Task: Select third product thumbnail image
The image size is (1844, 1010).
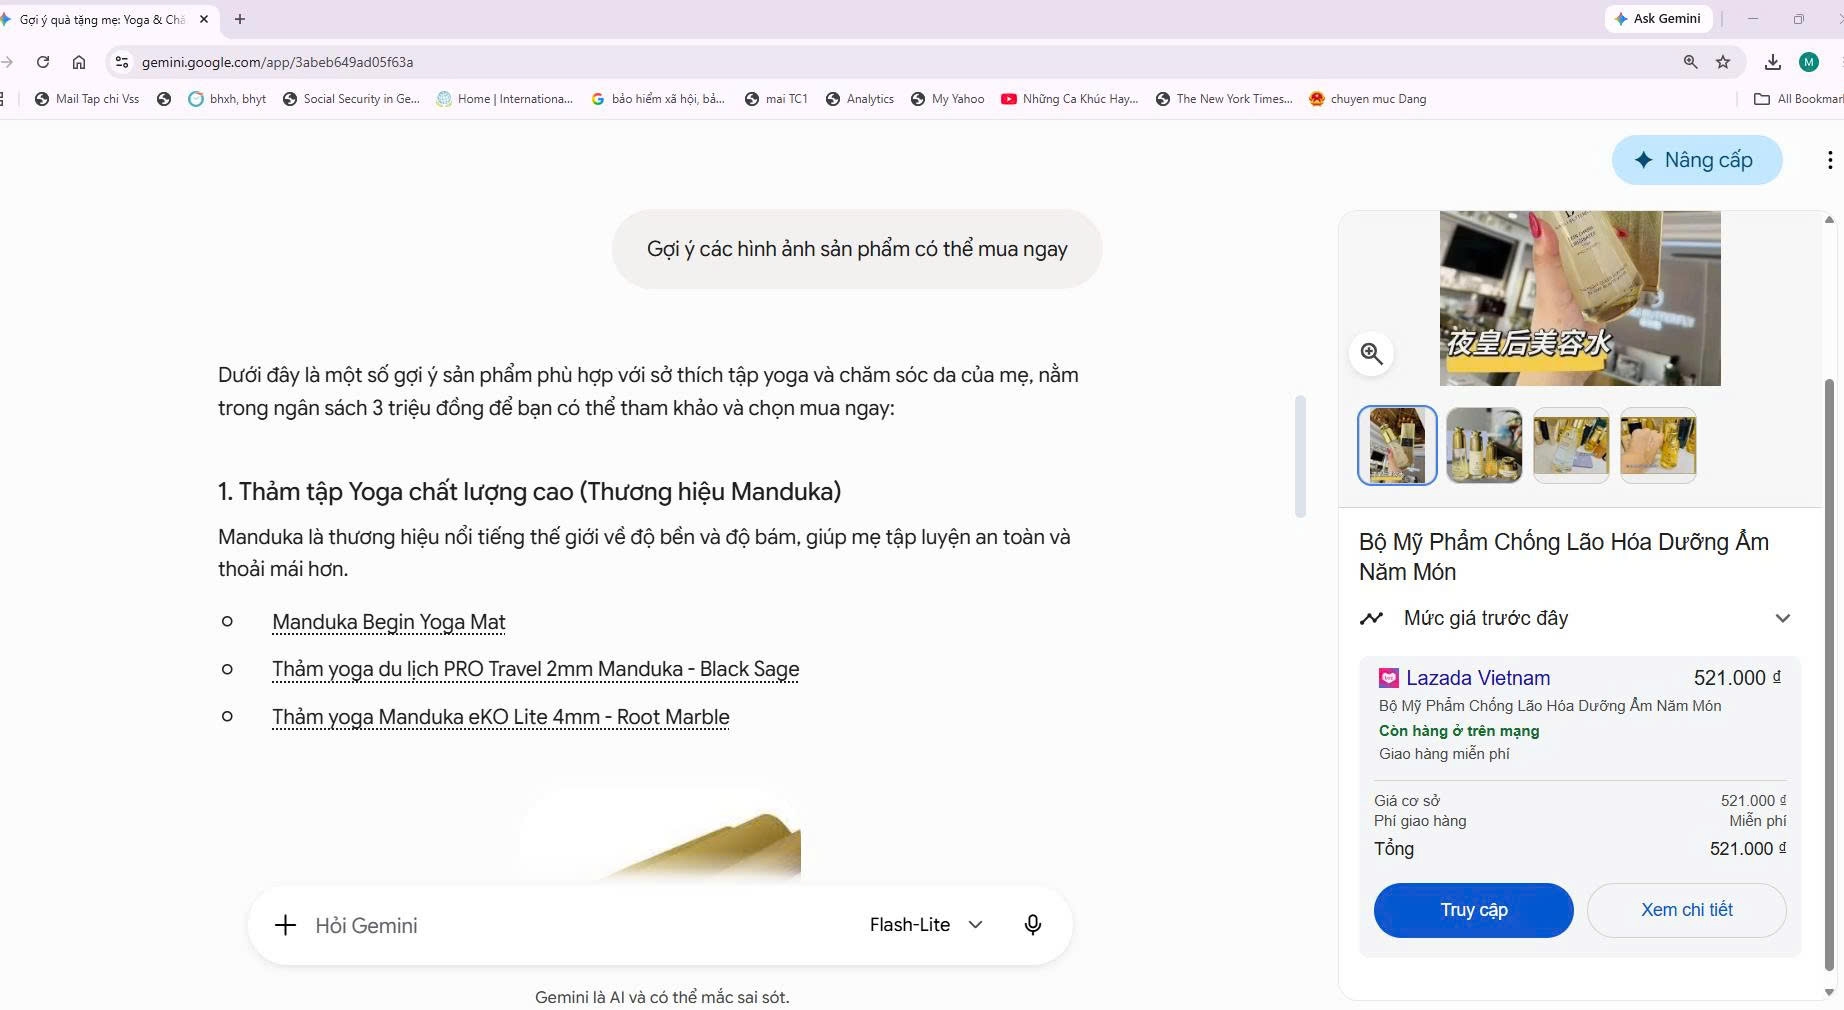Action: [x=1571, y=445]
